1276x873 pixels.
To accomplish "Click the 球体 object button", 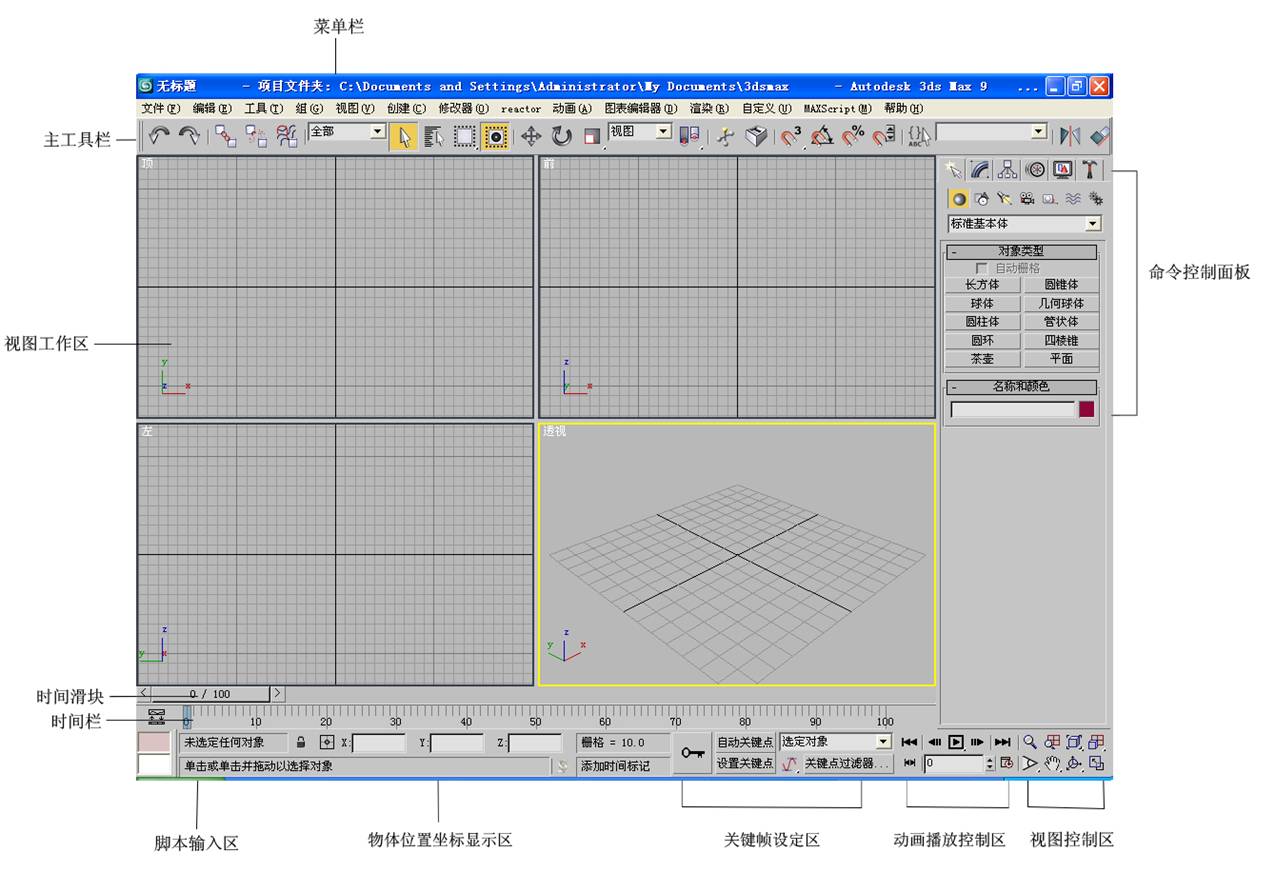I will [x=982, y=303].
